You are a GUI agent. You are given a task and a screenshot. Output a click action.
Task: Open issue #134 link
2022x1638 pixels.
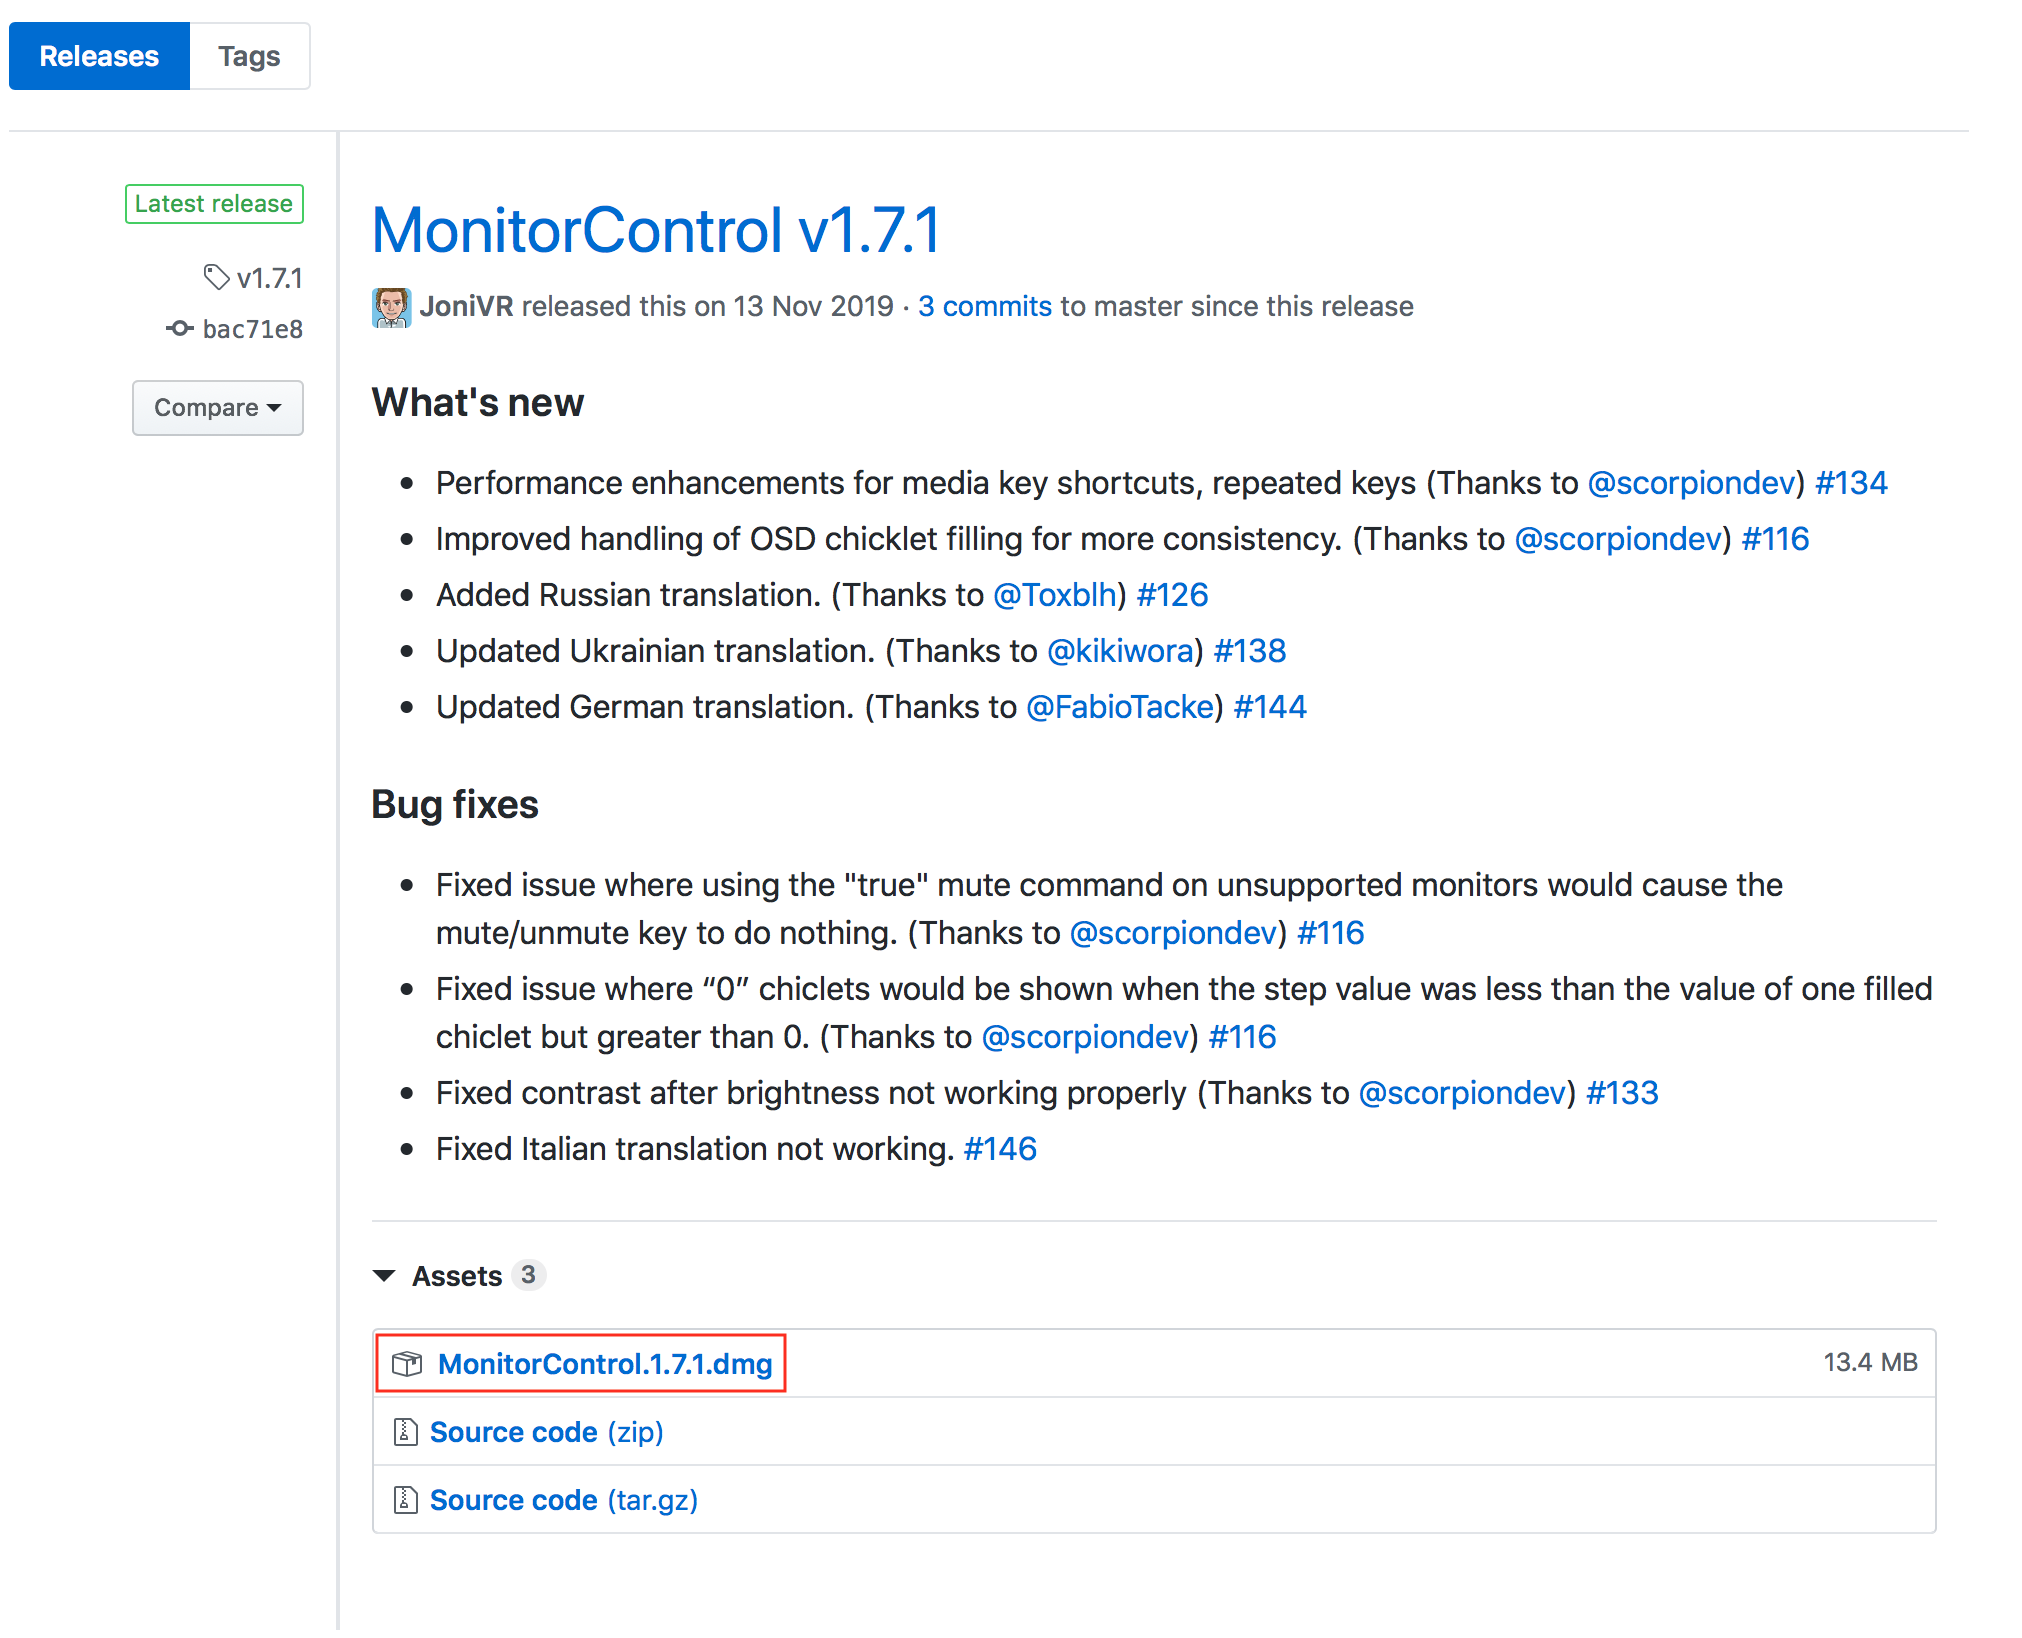click(1851, 483)
